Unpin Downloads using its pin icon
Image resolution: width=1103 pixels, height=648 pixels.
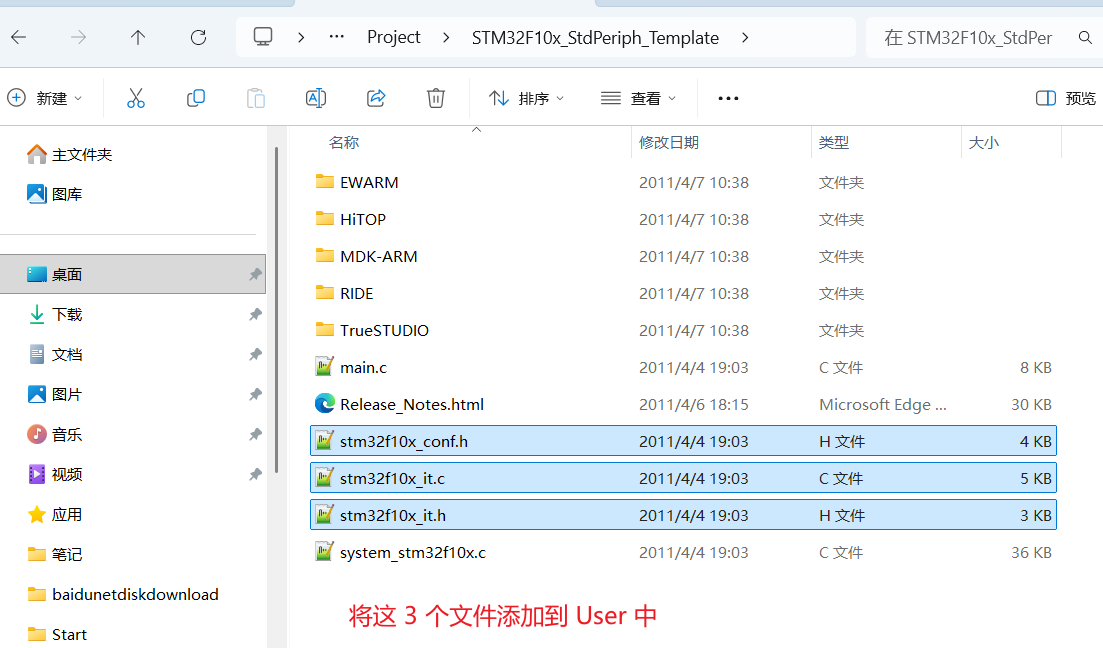pyautogui.click(x=255, y=315)
